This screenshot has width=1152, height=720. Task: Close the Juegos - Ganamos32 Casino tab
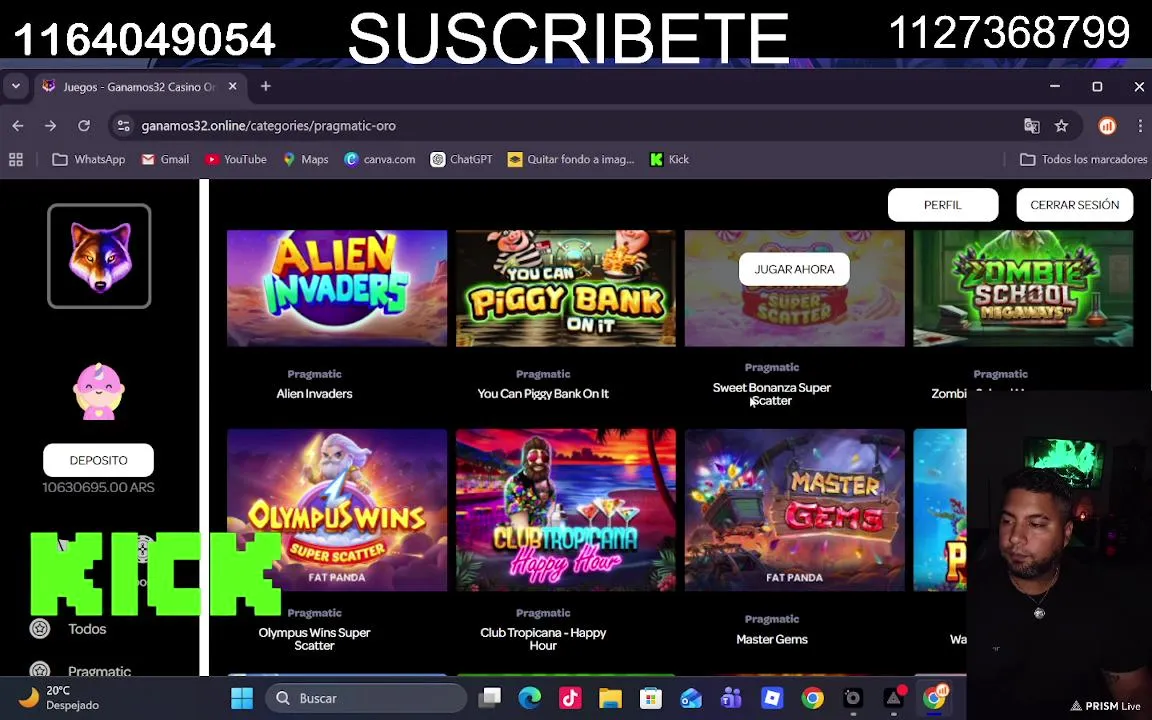coord(232,87)
